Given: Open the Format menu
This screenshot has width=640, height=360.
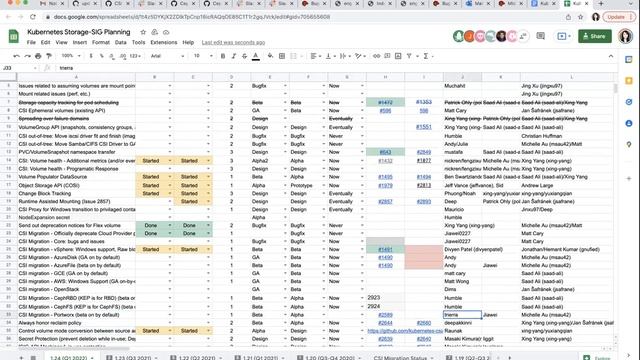Looking at the screenshot, I should [101, 42].
